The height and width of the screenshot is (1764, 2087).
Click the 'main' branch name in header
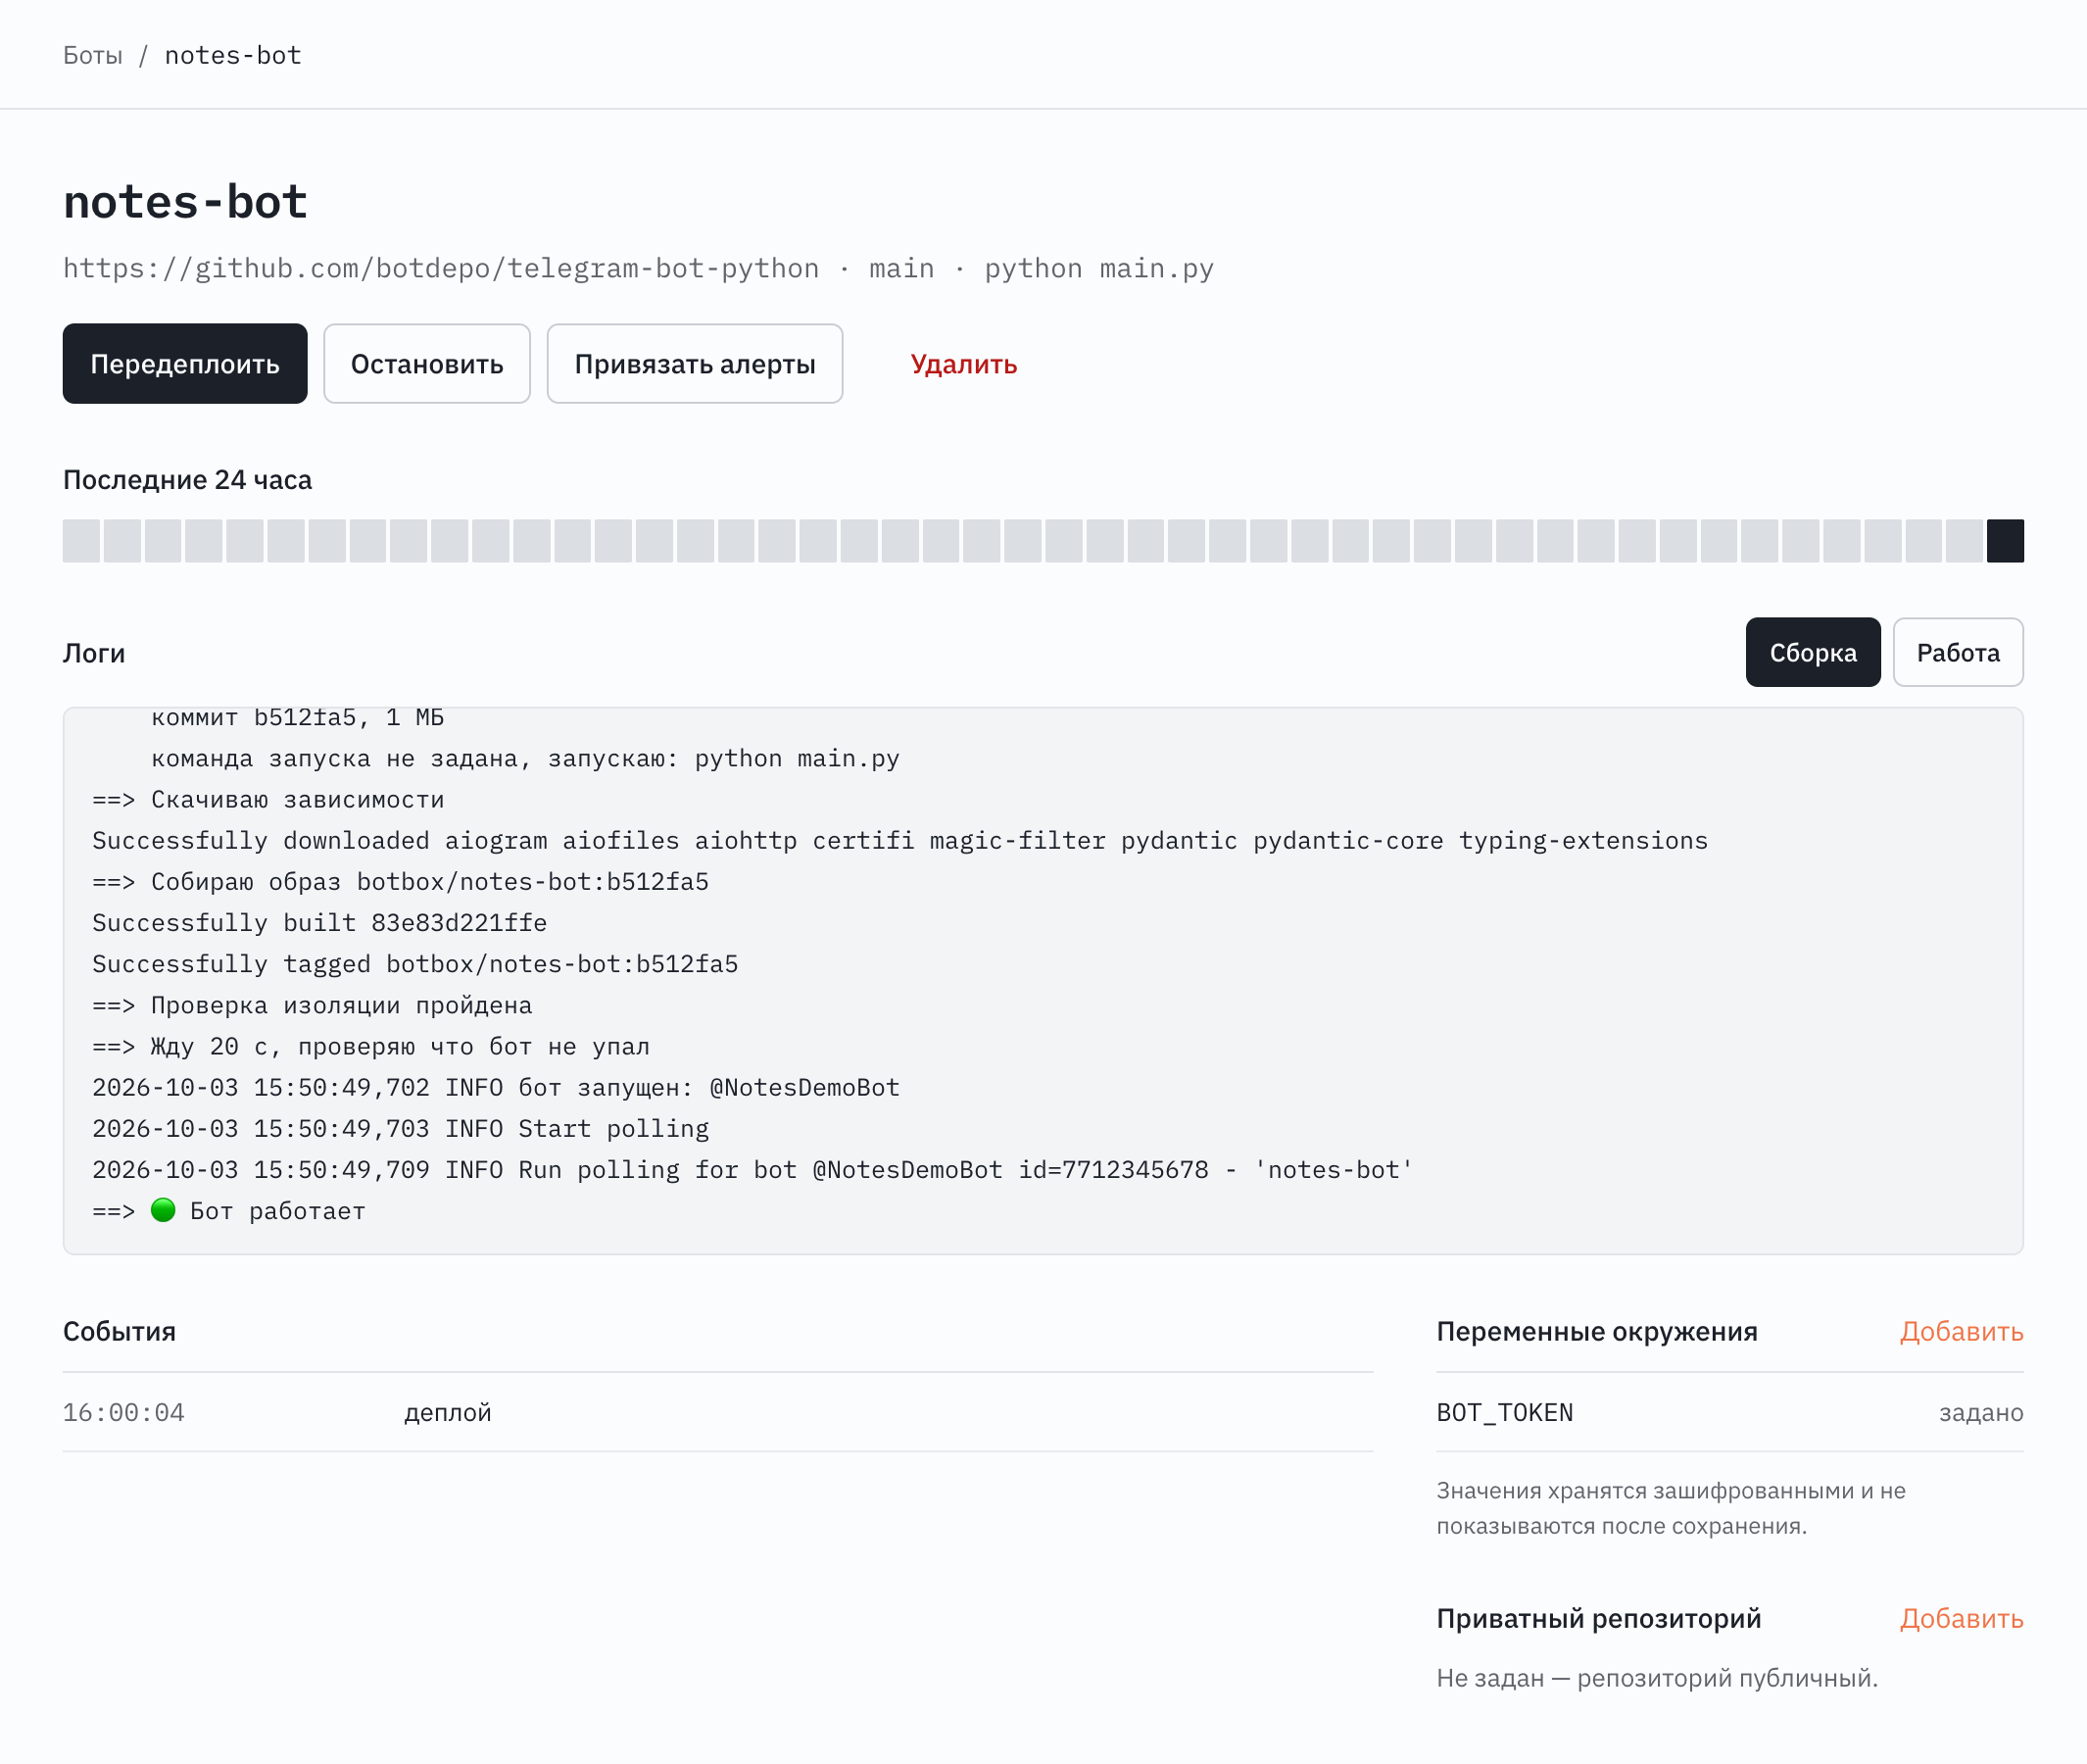(x=901, y=269)
